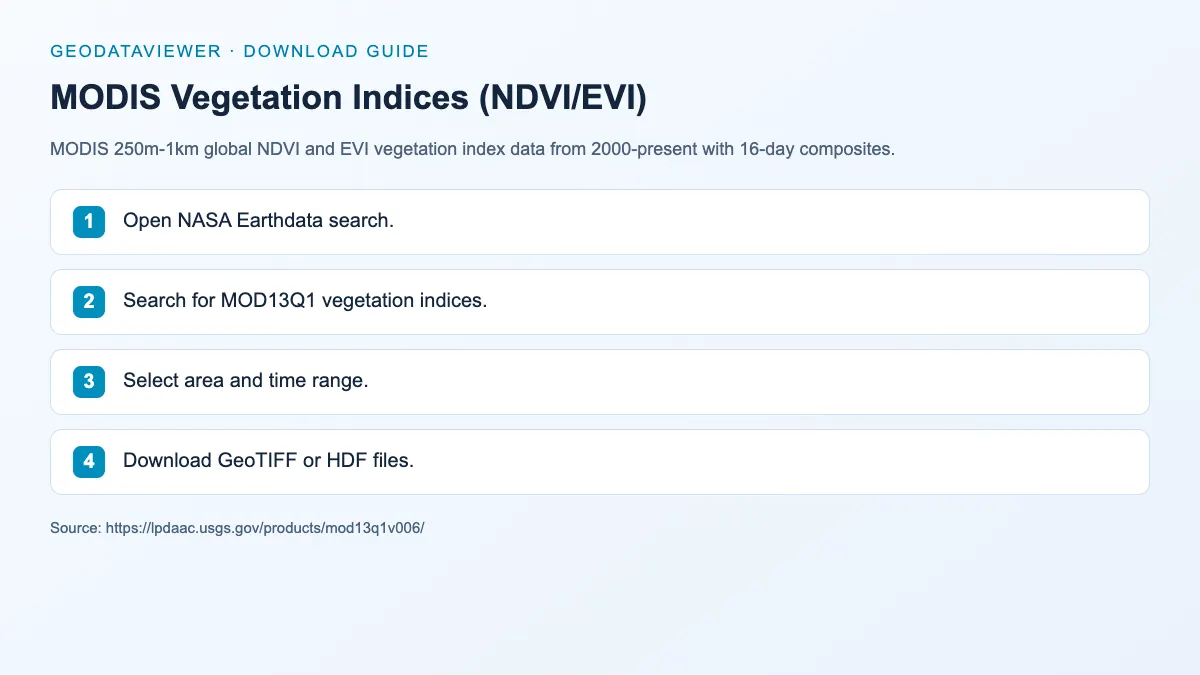Click the step 2 number badge

tap(89, 301)
